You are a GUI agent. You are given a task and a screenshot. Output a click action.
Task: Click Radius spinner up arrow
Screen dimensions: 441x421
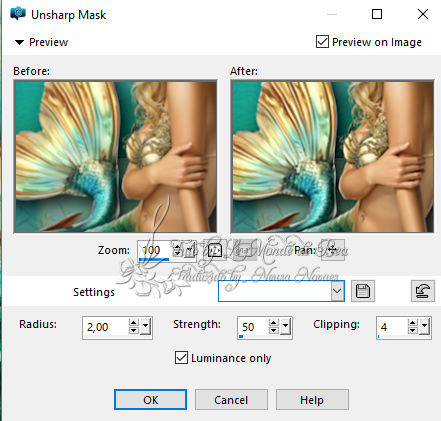pyautogui.click(x=134, y=323)
